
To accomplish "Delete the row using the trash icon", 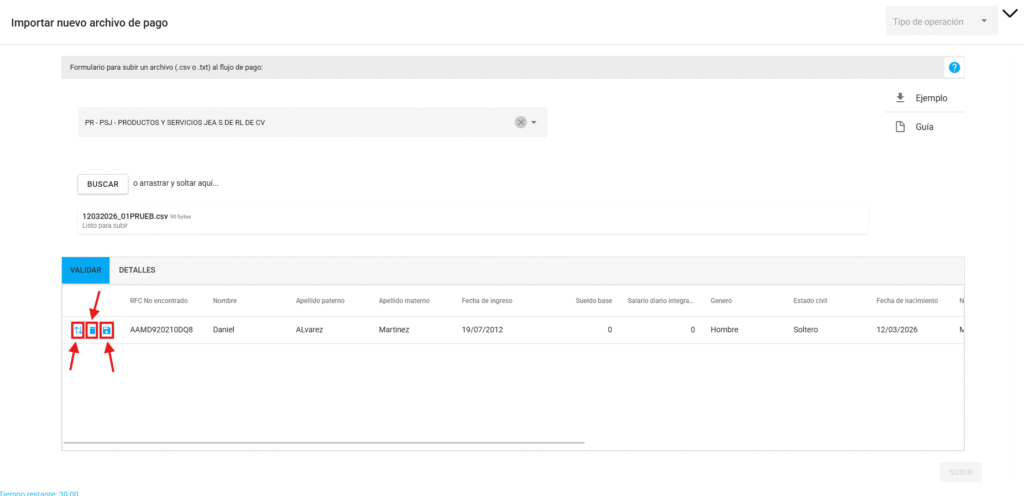I will (92, 330).
